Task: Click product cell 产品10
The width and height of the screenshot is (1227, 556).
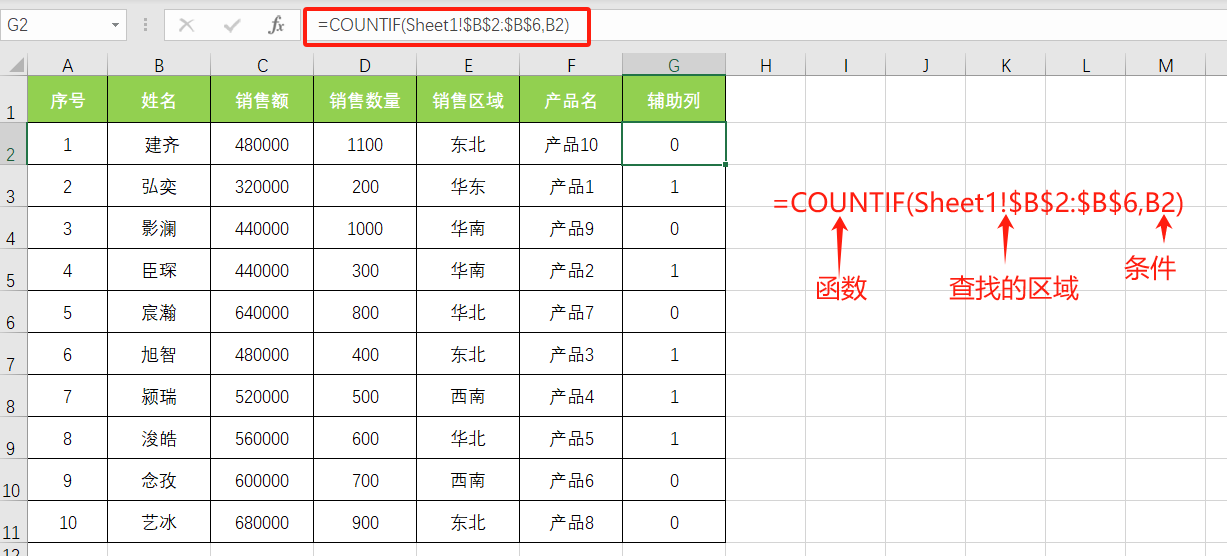Action: 571,144
